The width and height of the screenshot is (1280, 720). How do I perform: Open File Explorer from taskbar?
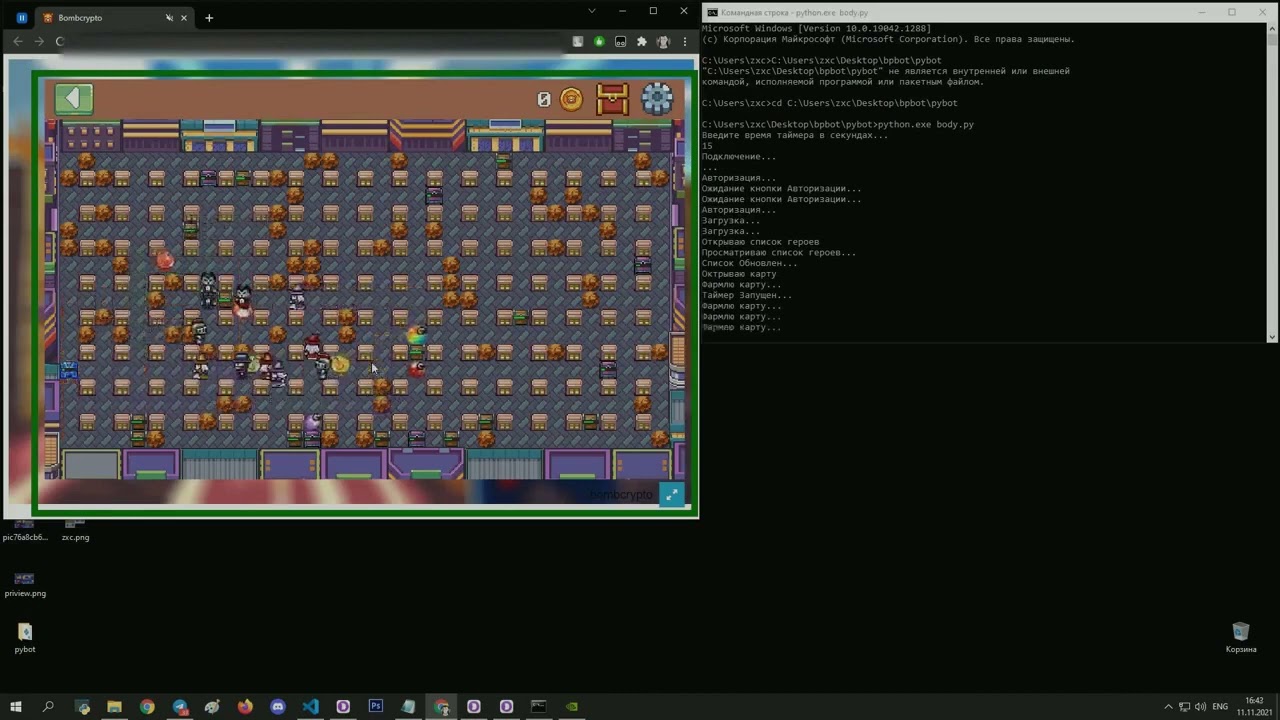[x=114, y=706]
